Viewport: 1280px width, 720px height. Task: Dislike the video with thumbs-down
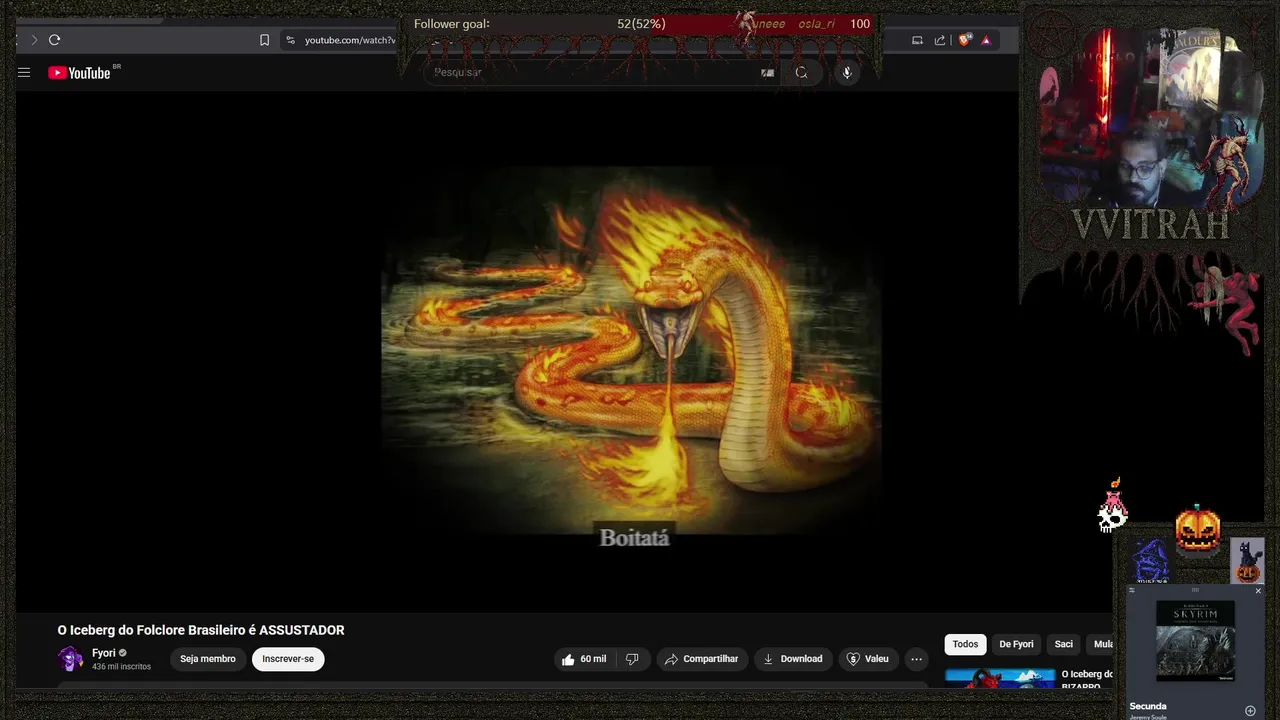tap(632, 659)
